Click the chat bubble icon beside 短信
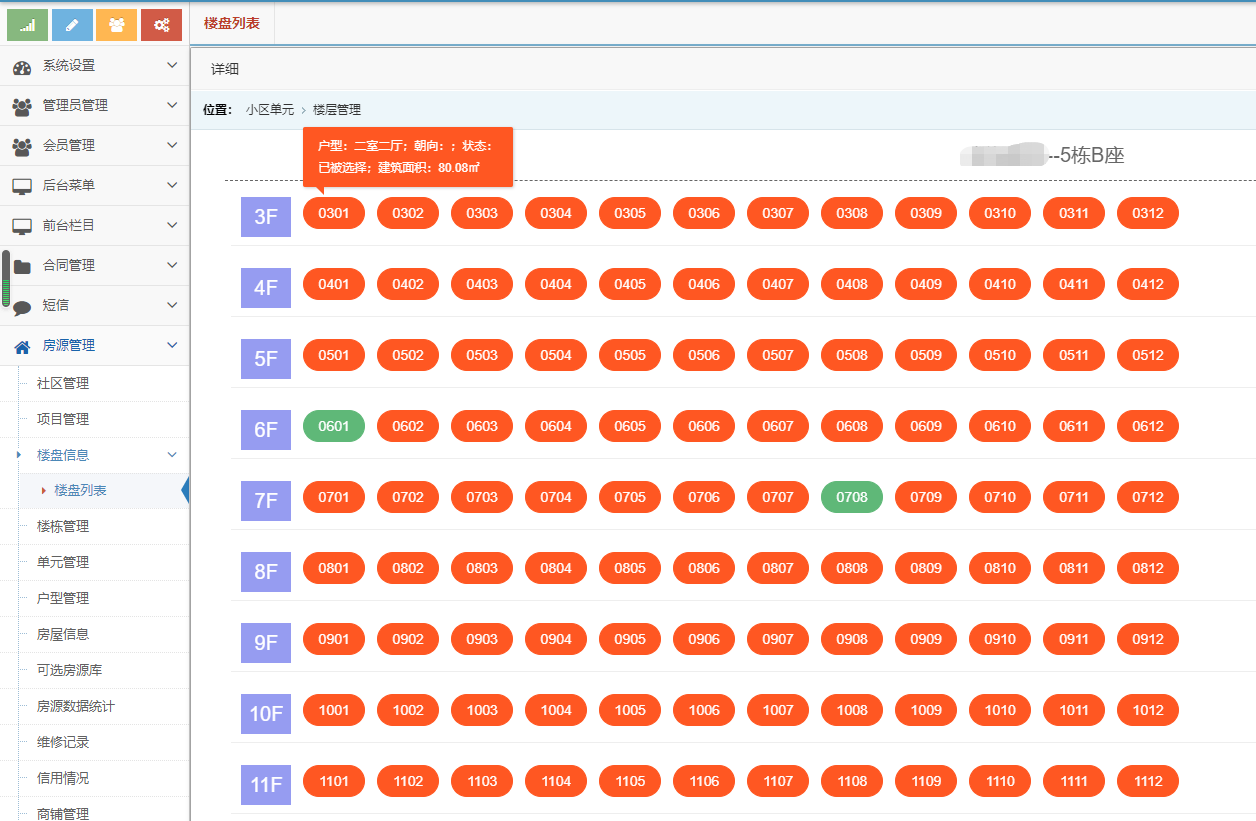The image size is (1256, 821). (22, 308)
